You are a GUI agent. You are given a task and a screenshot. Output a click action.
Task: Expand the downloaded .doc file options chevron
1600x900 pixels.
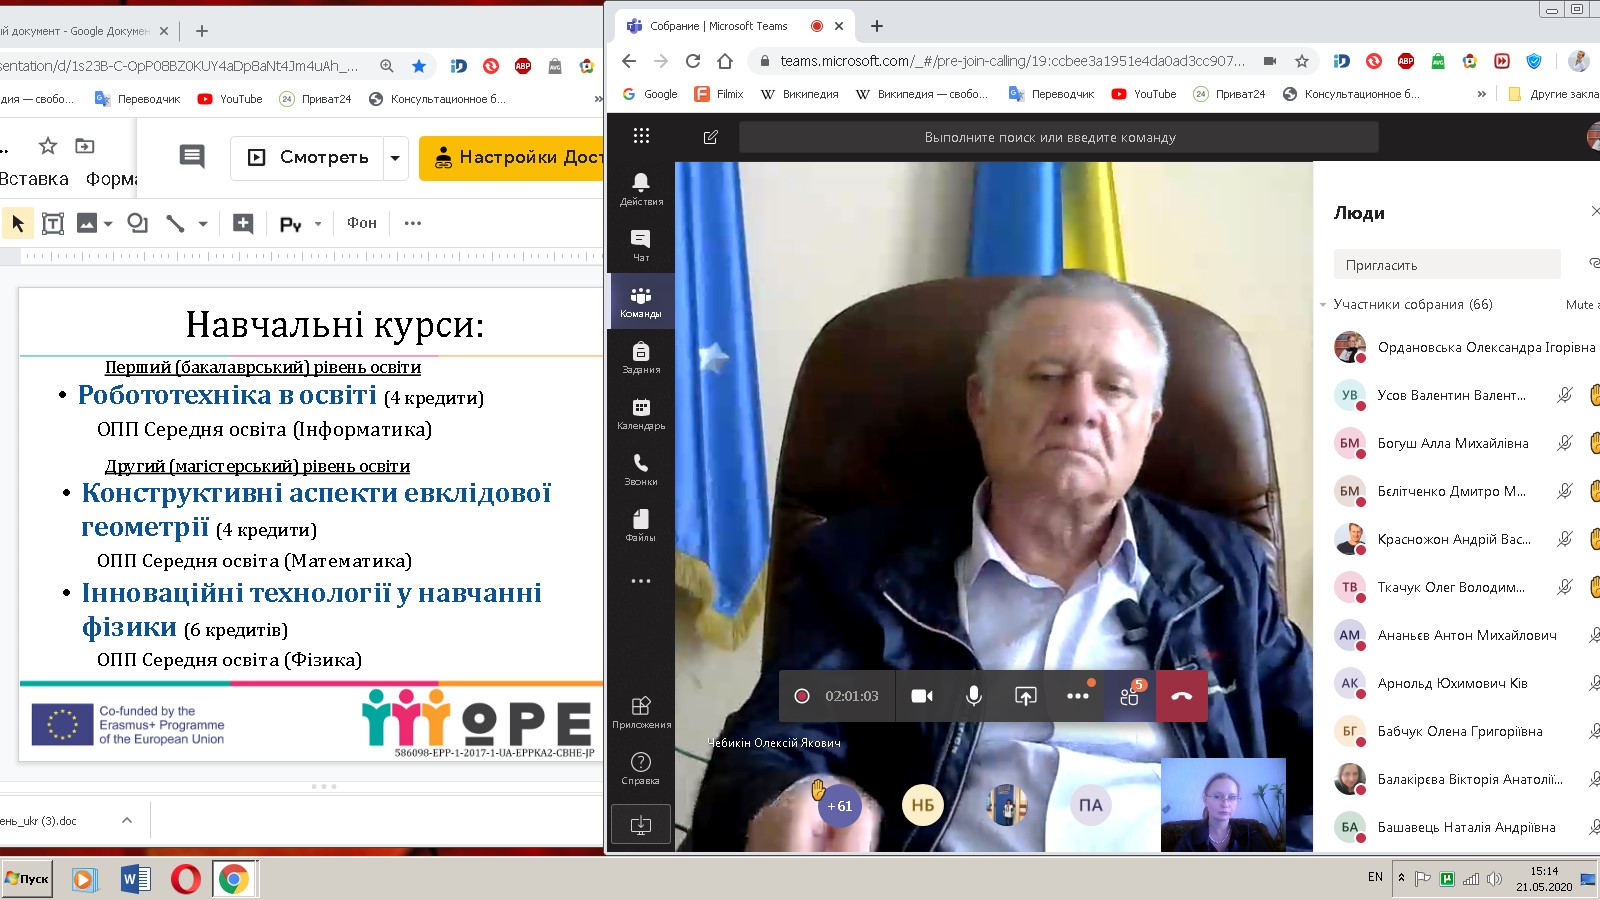[x=127, y=820]
